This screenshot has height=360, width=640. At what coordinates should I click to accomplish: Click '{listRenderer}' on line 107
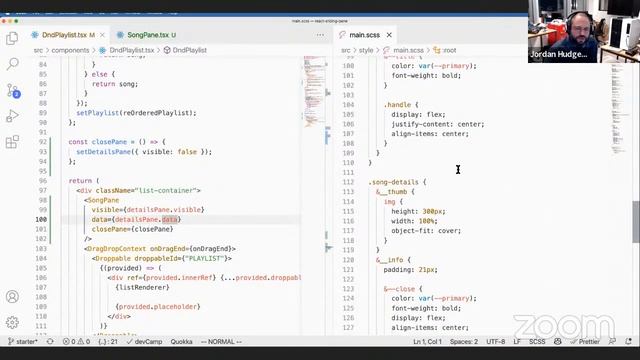pyautogui.click(x=142, y=287)
